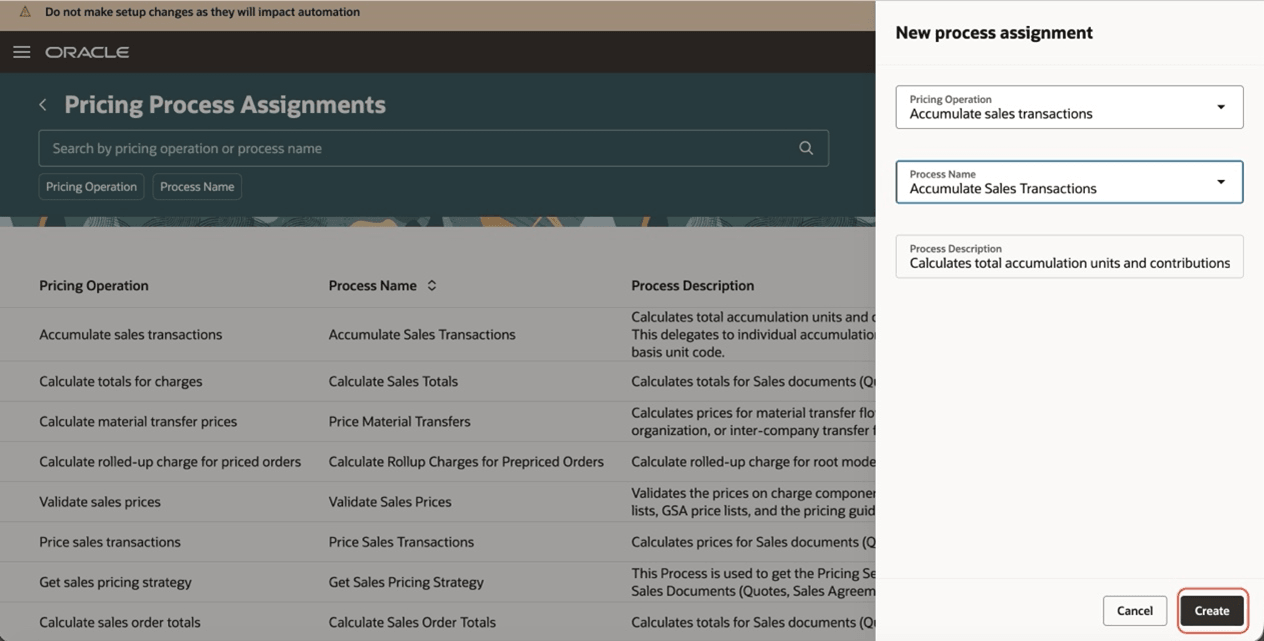Click the search magnifier icon

tap(806, 148)
